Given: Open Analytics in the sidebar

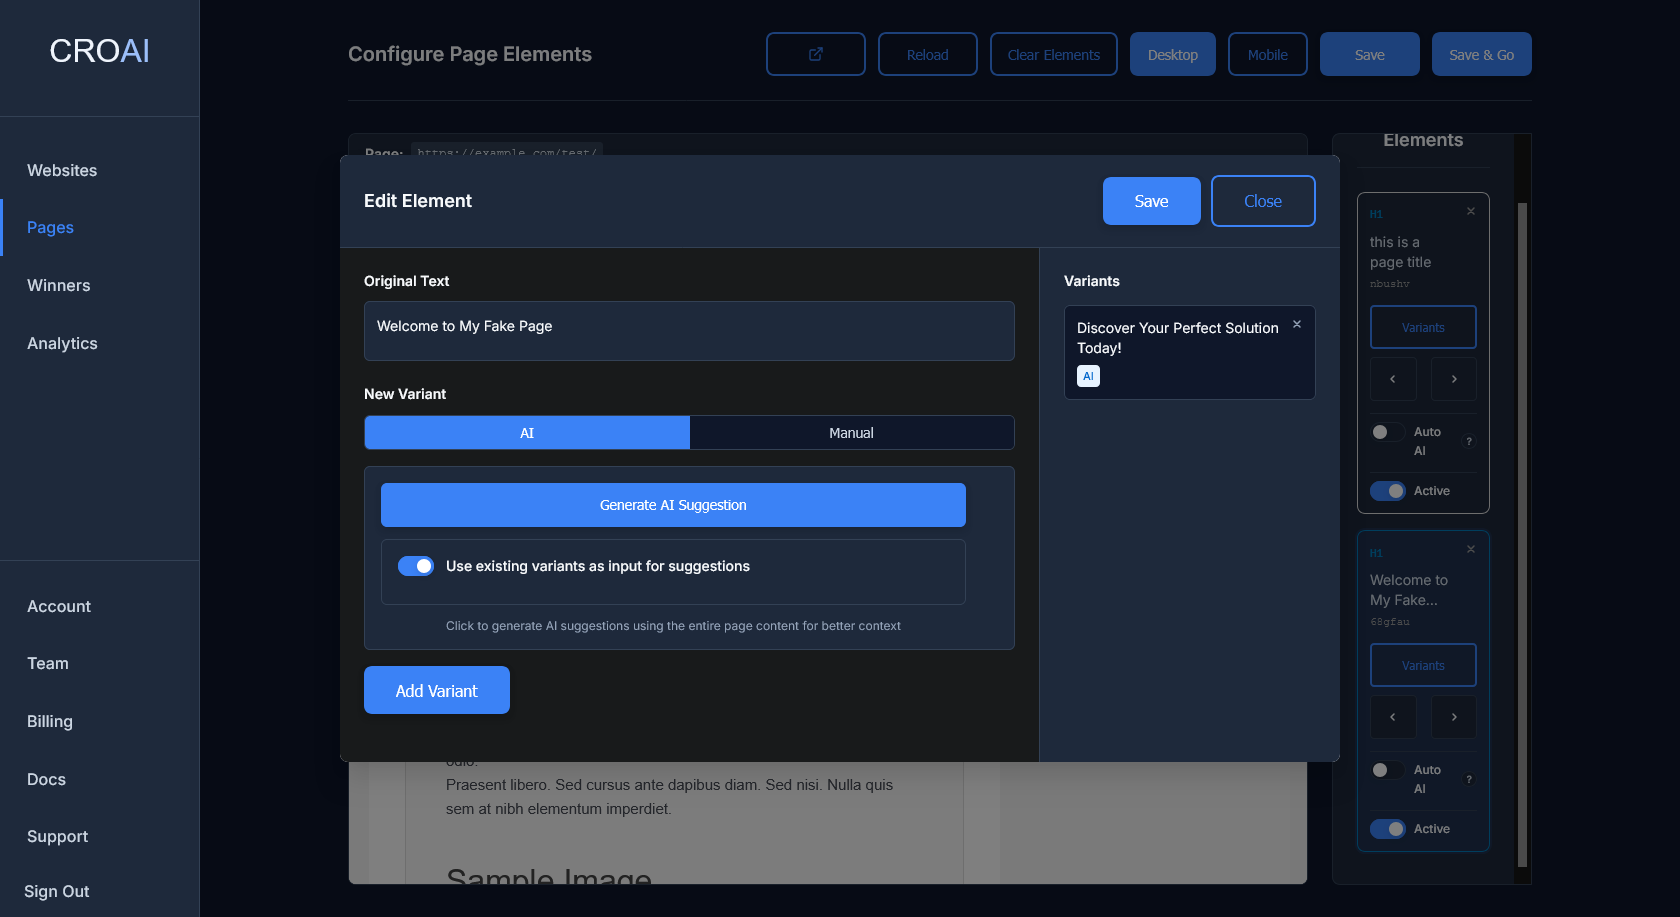Looking at the screenshot, I should coord(62,343).
